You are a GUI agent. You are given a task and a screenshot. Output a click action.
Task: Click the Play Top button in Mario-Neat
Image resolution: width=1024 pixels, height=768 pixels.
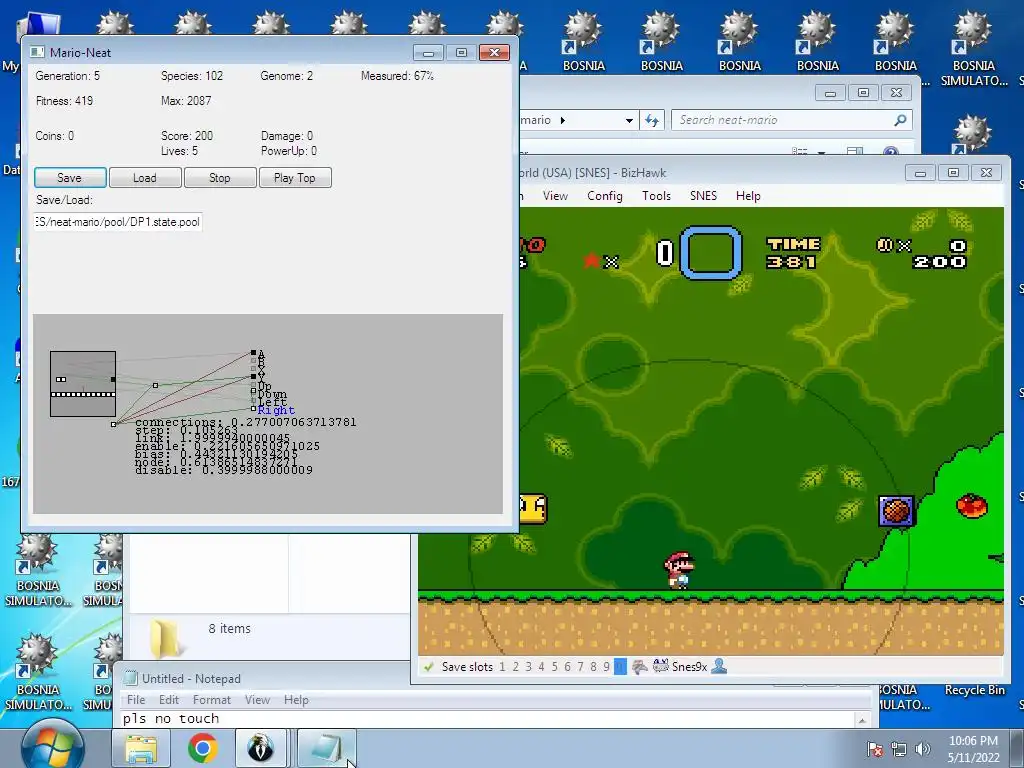(295, 178)
